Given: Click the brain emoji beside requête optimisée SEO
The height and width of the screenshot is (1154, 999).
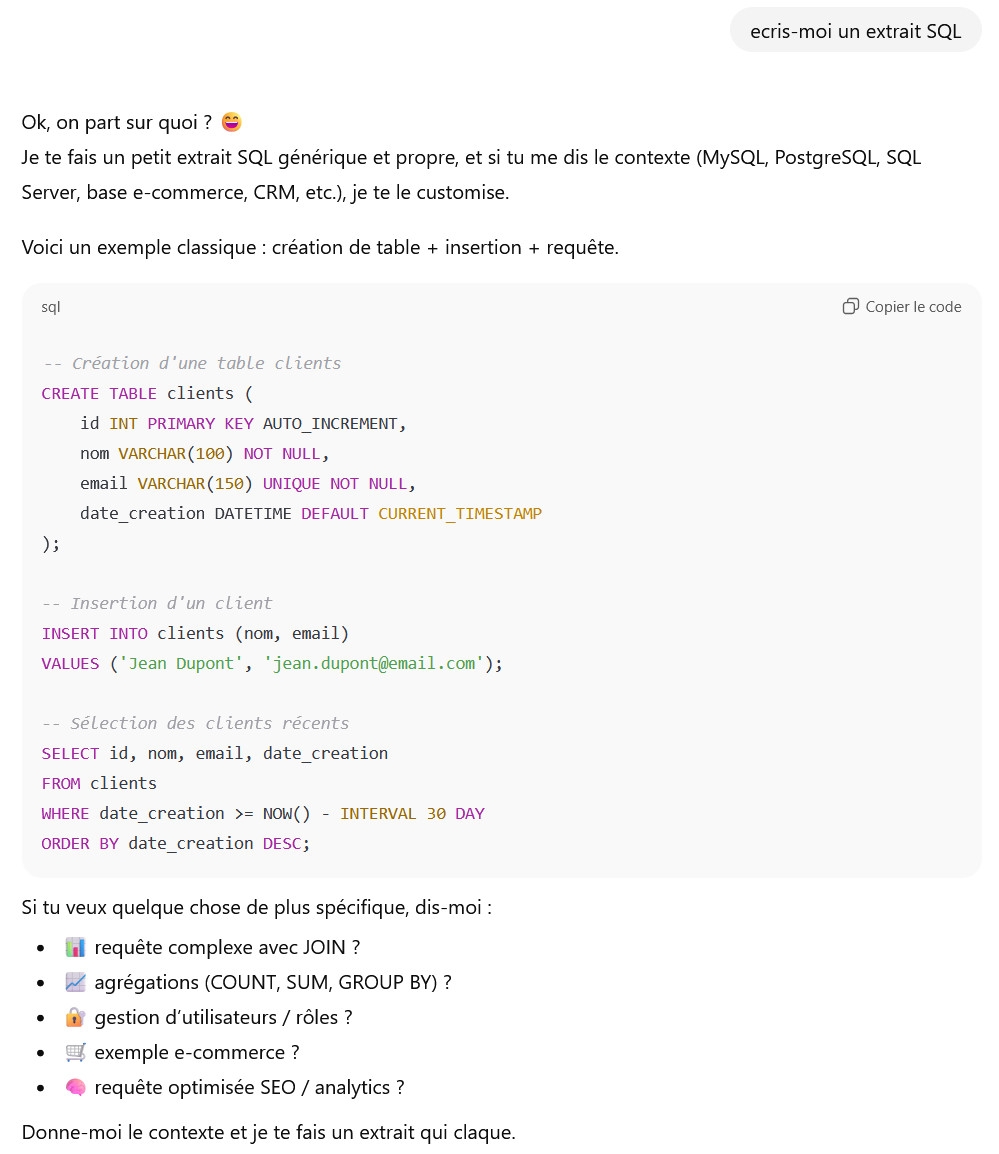Looking at the screenshot, I should [75, 1087].
